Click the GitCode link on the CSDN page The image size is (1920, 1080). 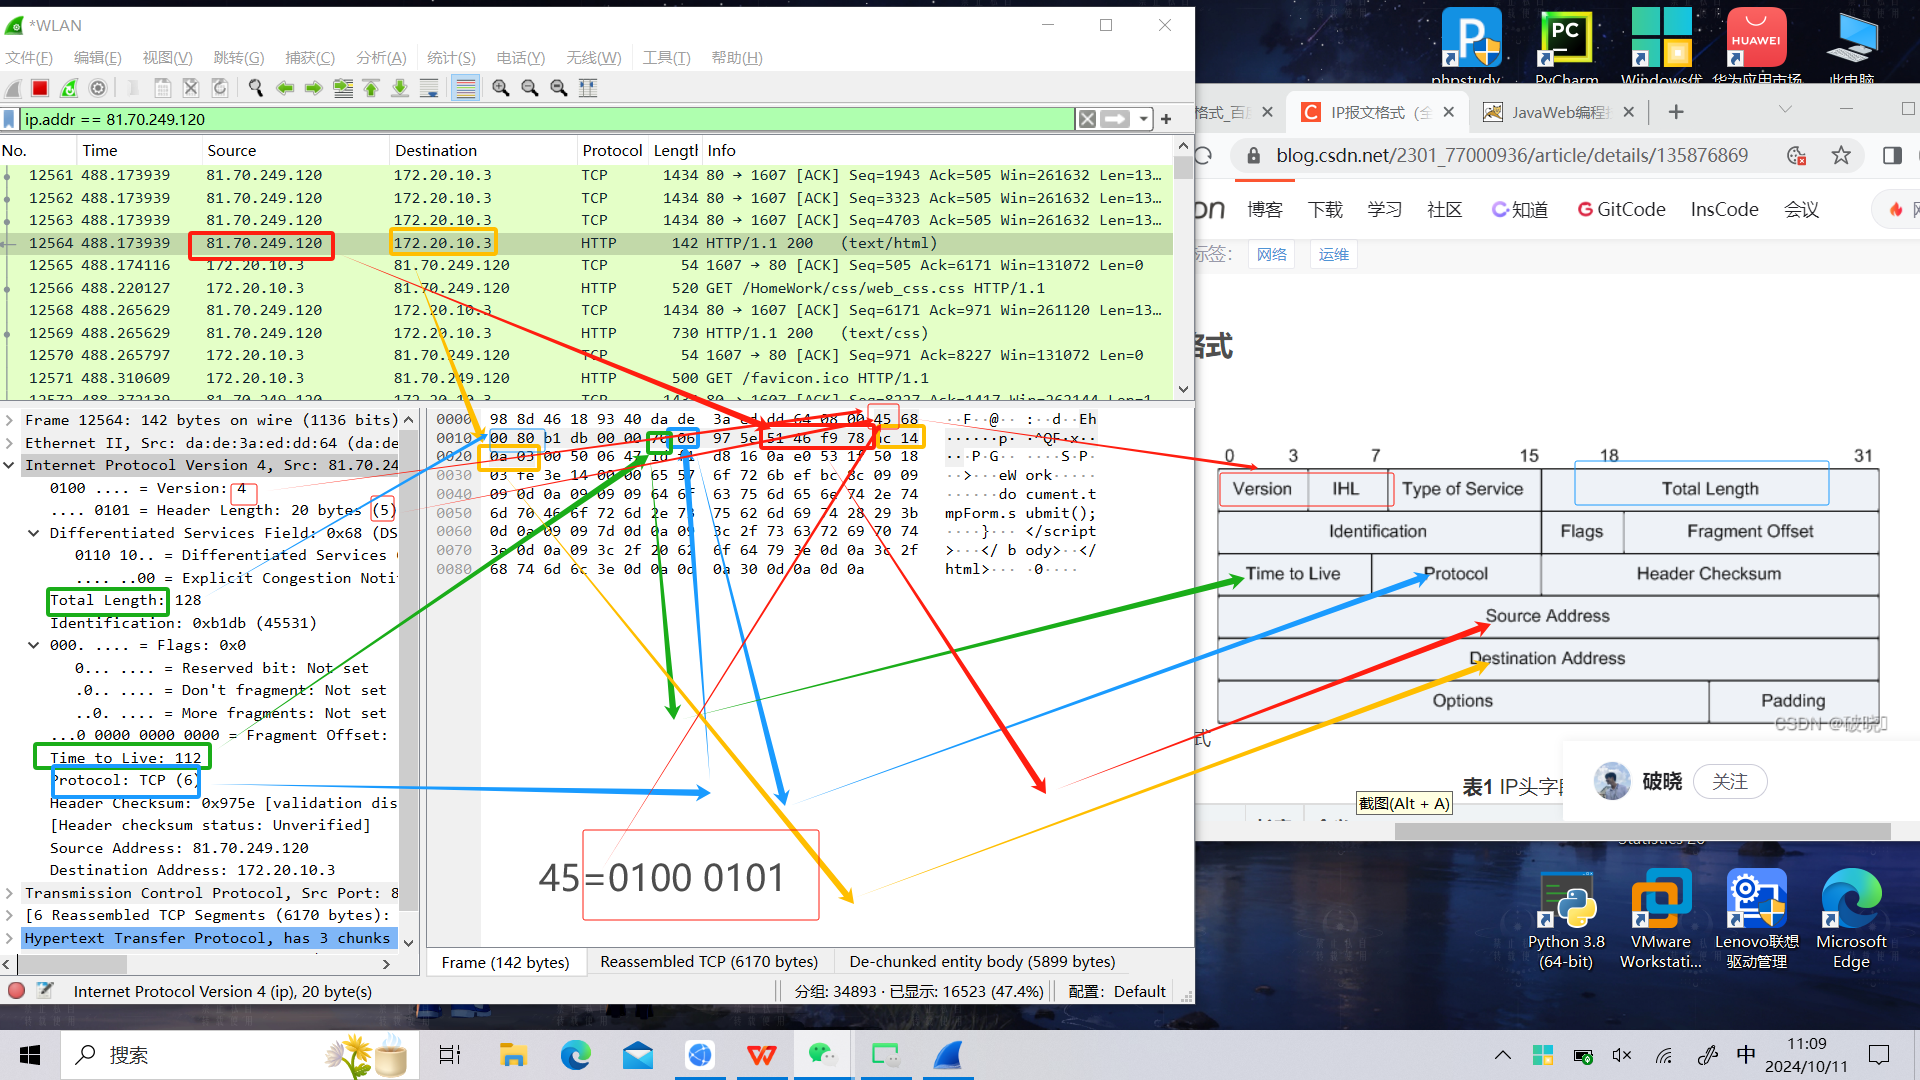(x=1621, y=210)
